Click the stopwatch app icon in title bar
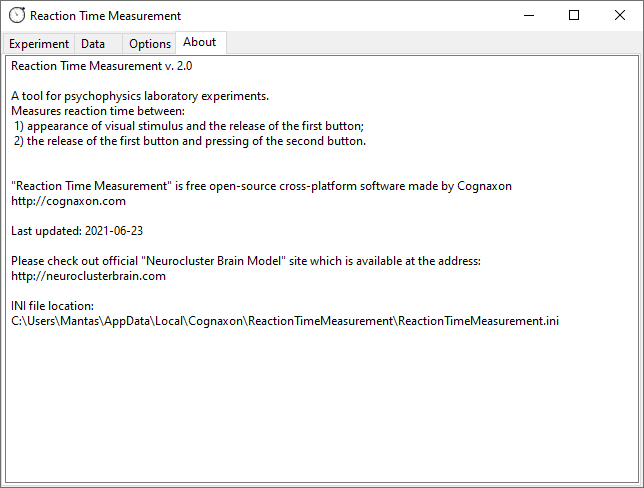The image size is (644, 488). (x=17, y=16)
